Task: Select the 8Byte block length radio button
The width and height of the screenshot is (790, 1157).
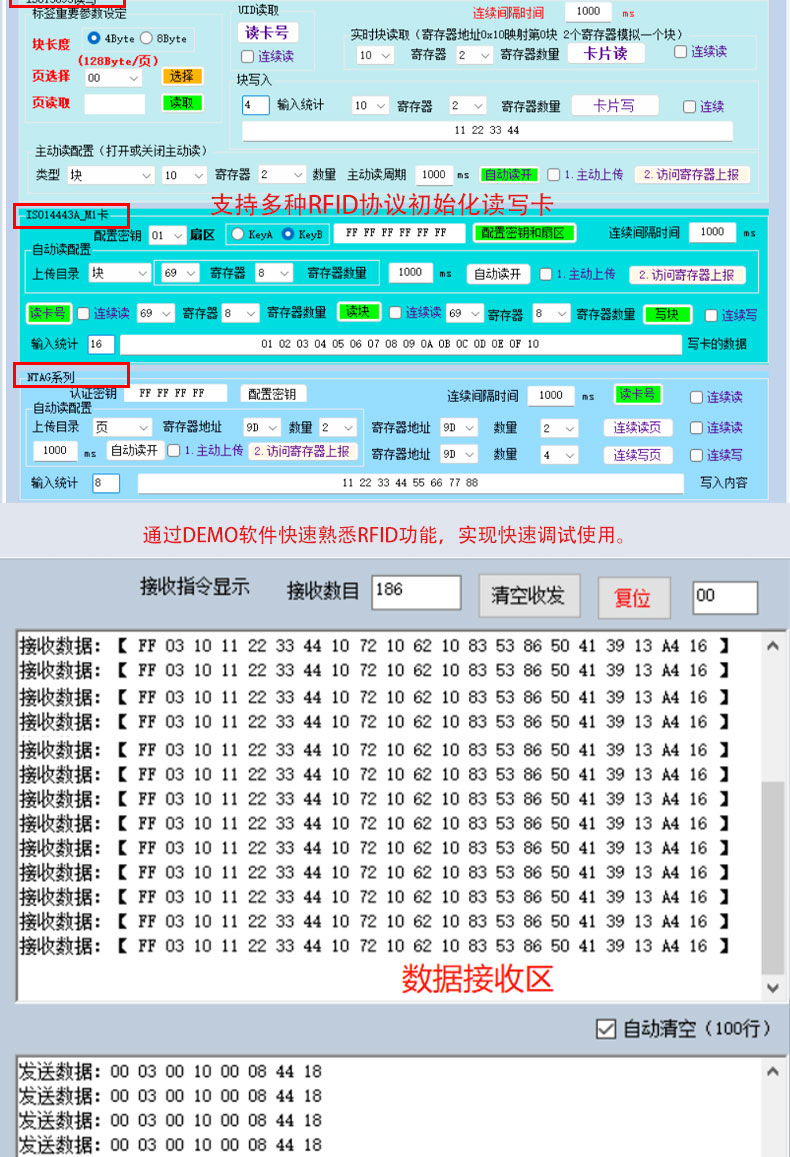Action: [x=146, y=38]
